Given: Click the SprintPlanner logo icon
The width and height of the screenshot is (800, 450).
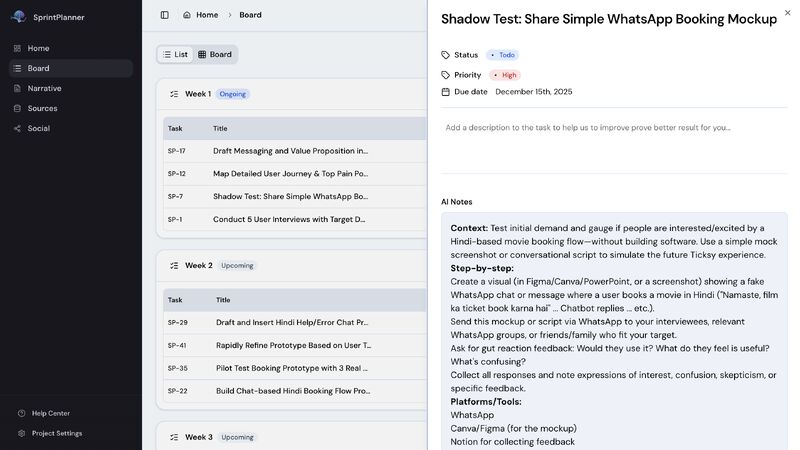Looking at the screenshot, I should tap(19, 16).
